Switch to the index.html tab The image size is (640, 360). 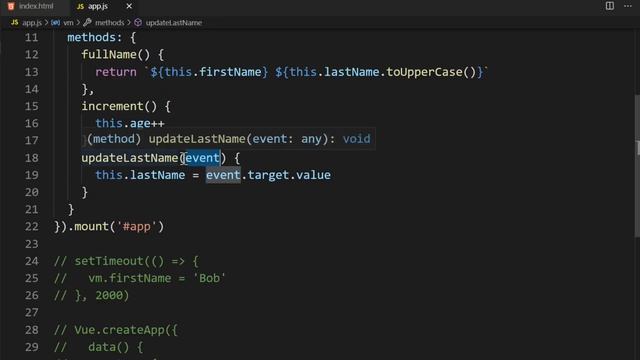click(35, 6)
